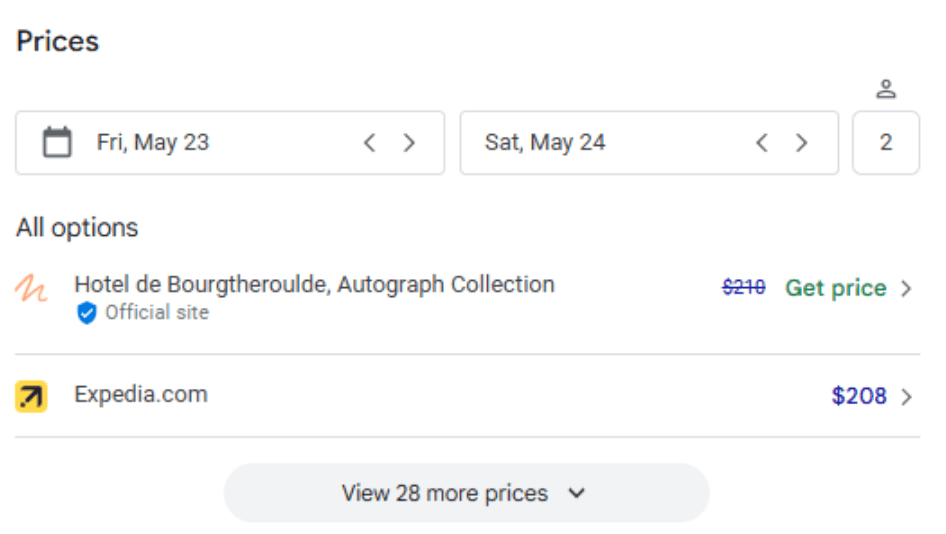Click the person guests icon

pyautogui.click(x=886, y=89)
